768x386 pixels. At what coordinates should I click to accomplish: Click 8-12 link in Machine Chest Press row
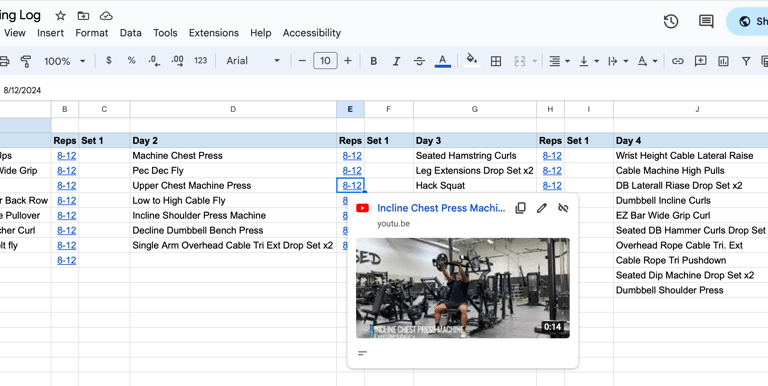coord(352,156)
